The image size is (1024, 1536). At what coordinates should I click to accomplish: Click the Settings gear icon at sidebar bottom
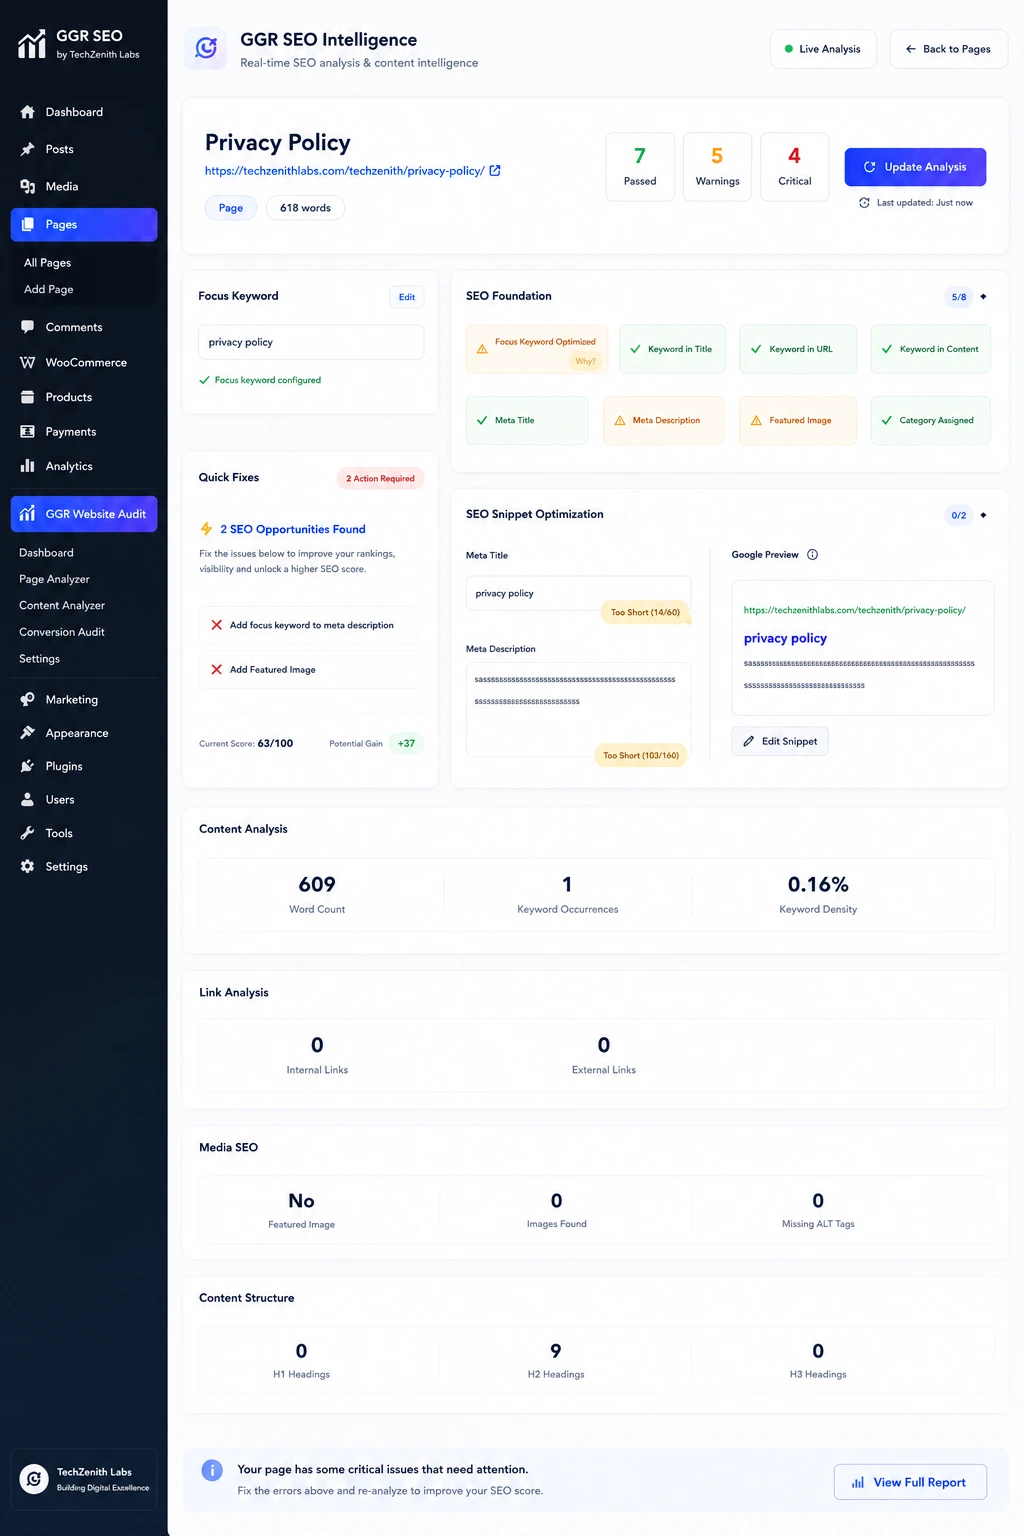coord(28,867)
